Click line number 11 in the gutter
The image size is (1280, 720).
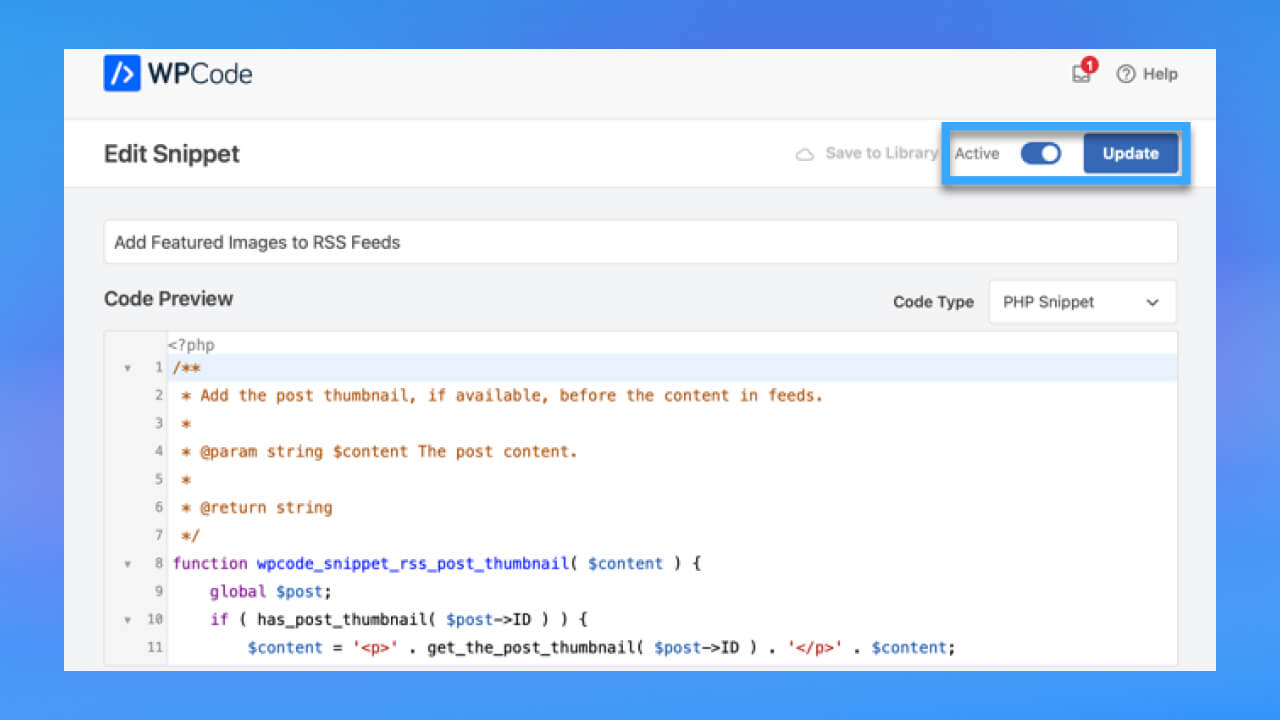(x=155, y=647)
